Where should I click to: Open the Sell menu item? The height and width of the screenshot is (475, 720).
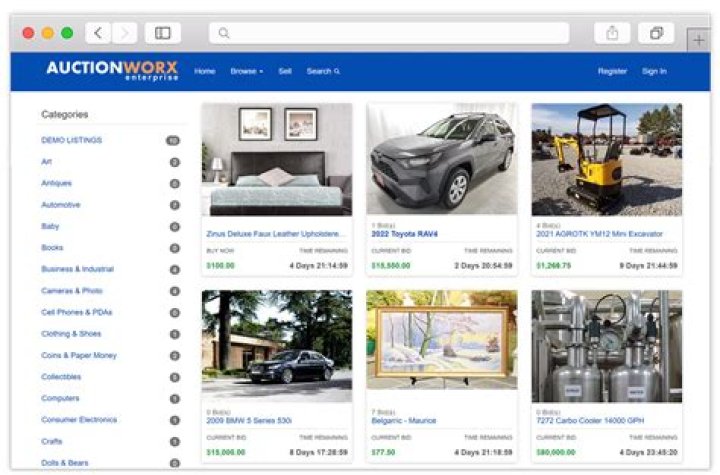coord(285,72)
